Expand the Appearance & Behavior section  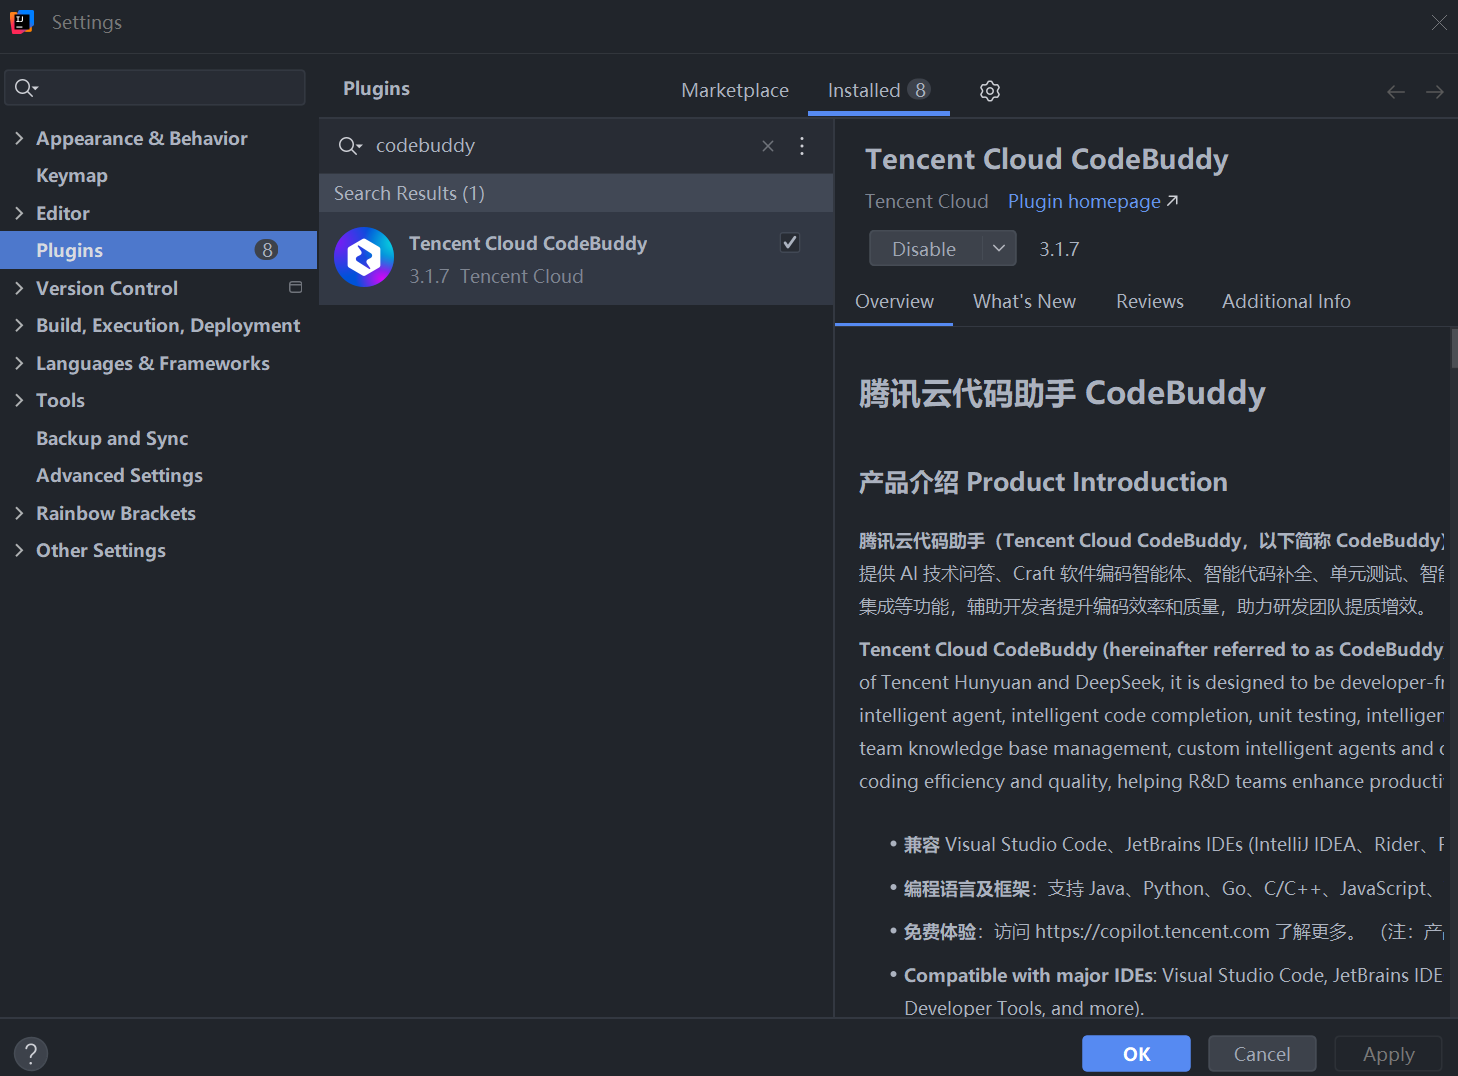click(x=19, y=138)
